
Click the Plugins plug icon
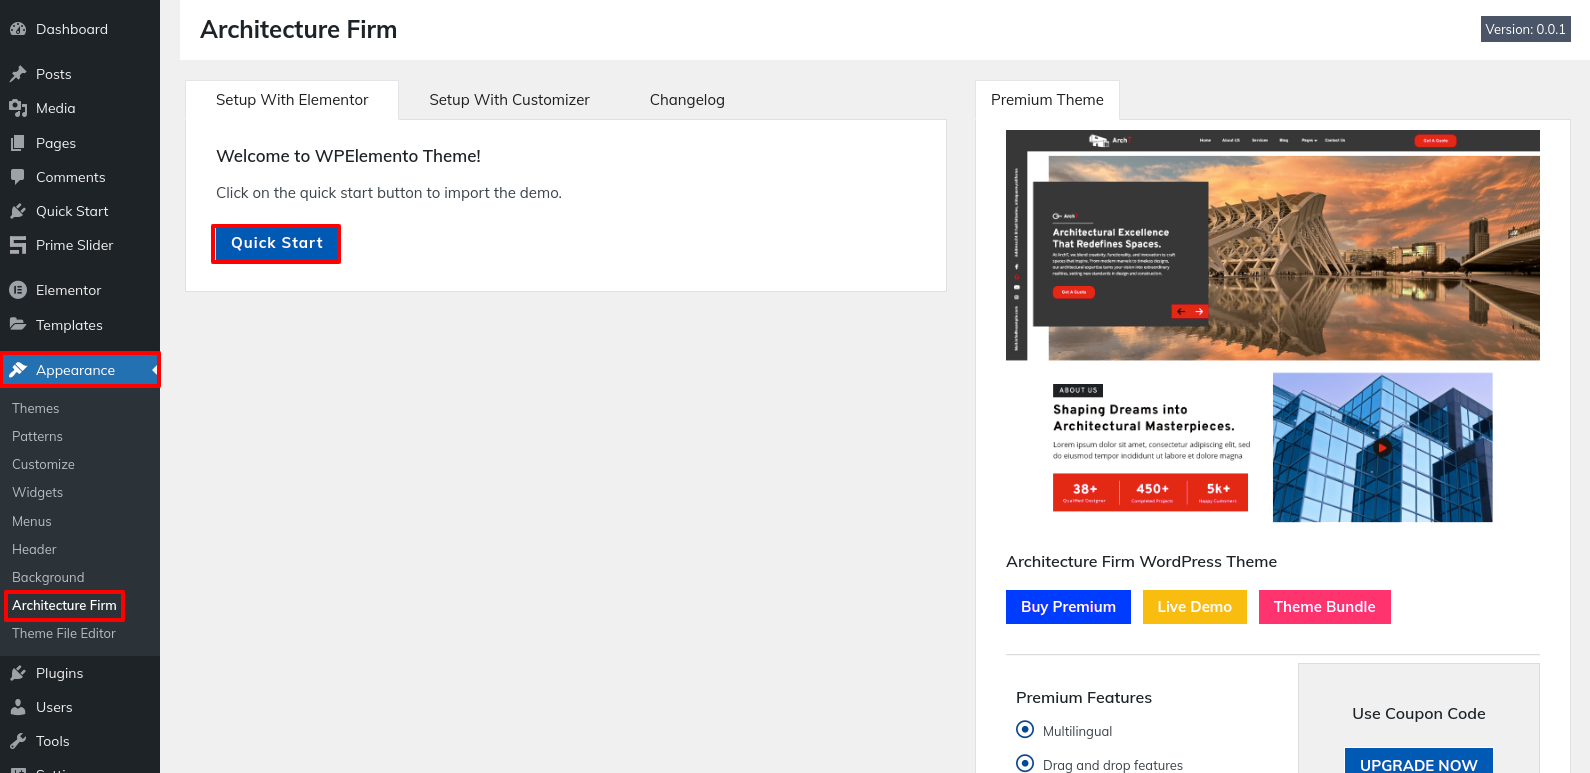point(18,673)
